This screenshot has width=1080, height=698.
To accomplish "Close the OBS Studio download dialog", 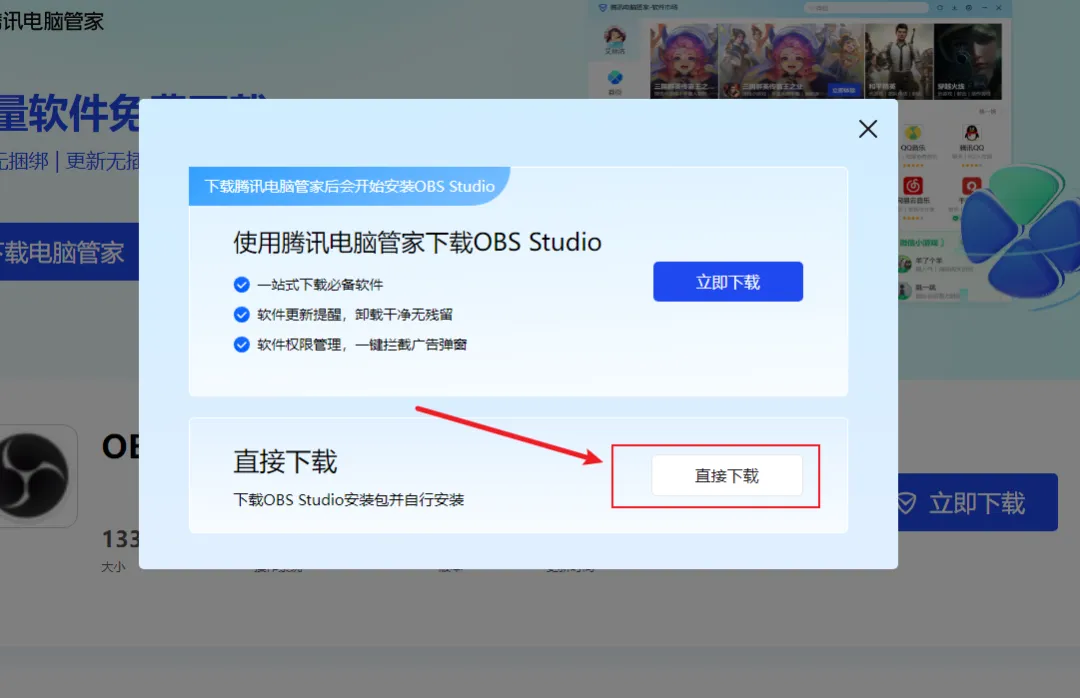I will click(x=868, y=129).
